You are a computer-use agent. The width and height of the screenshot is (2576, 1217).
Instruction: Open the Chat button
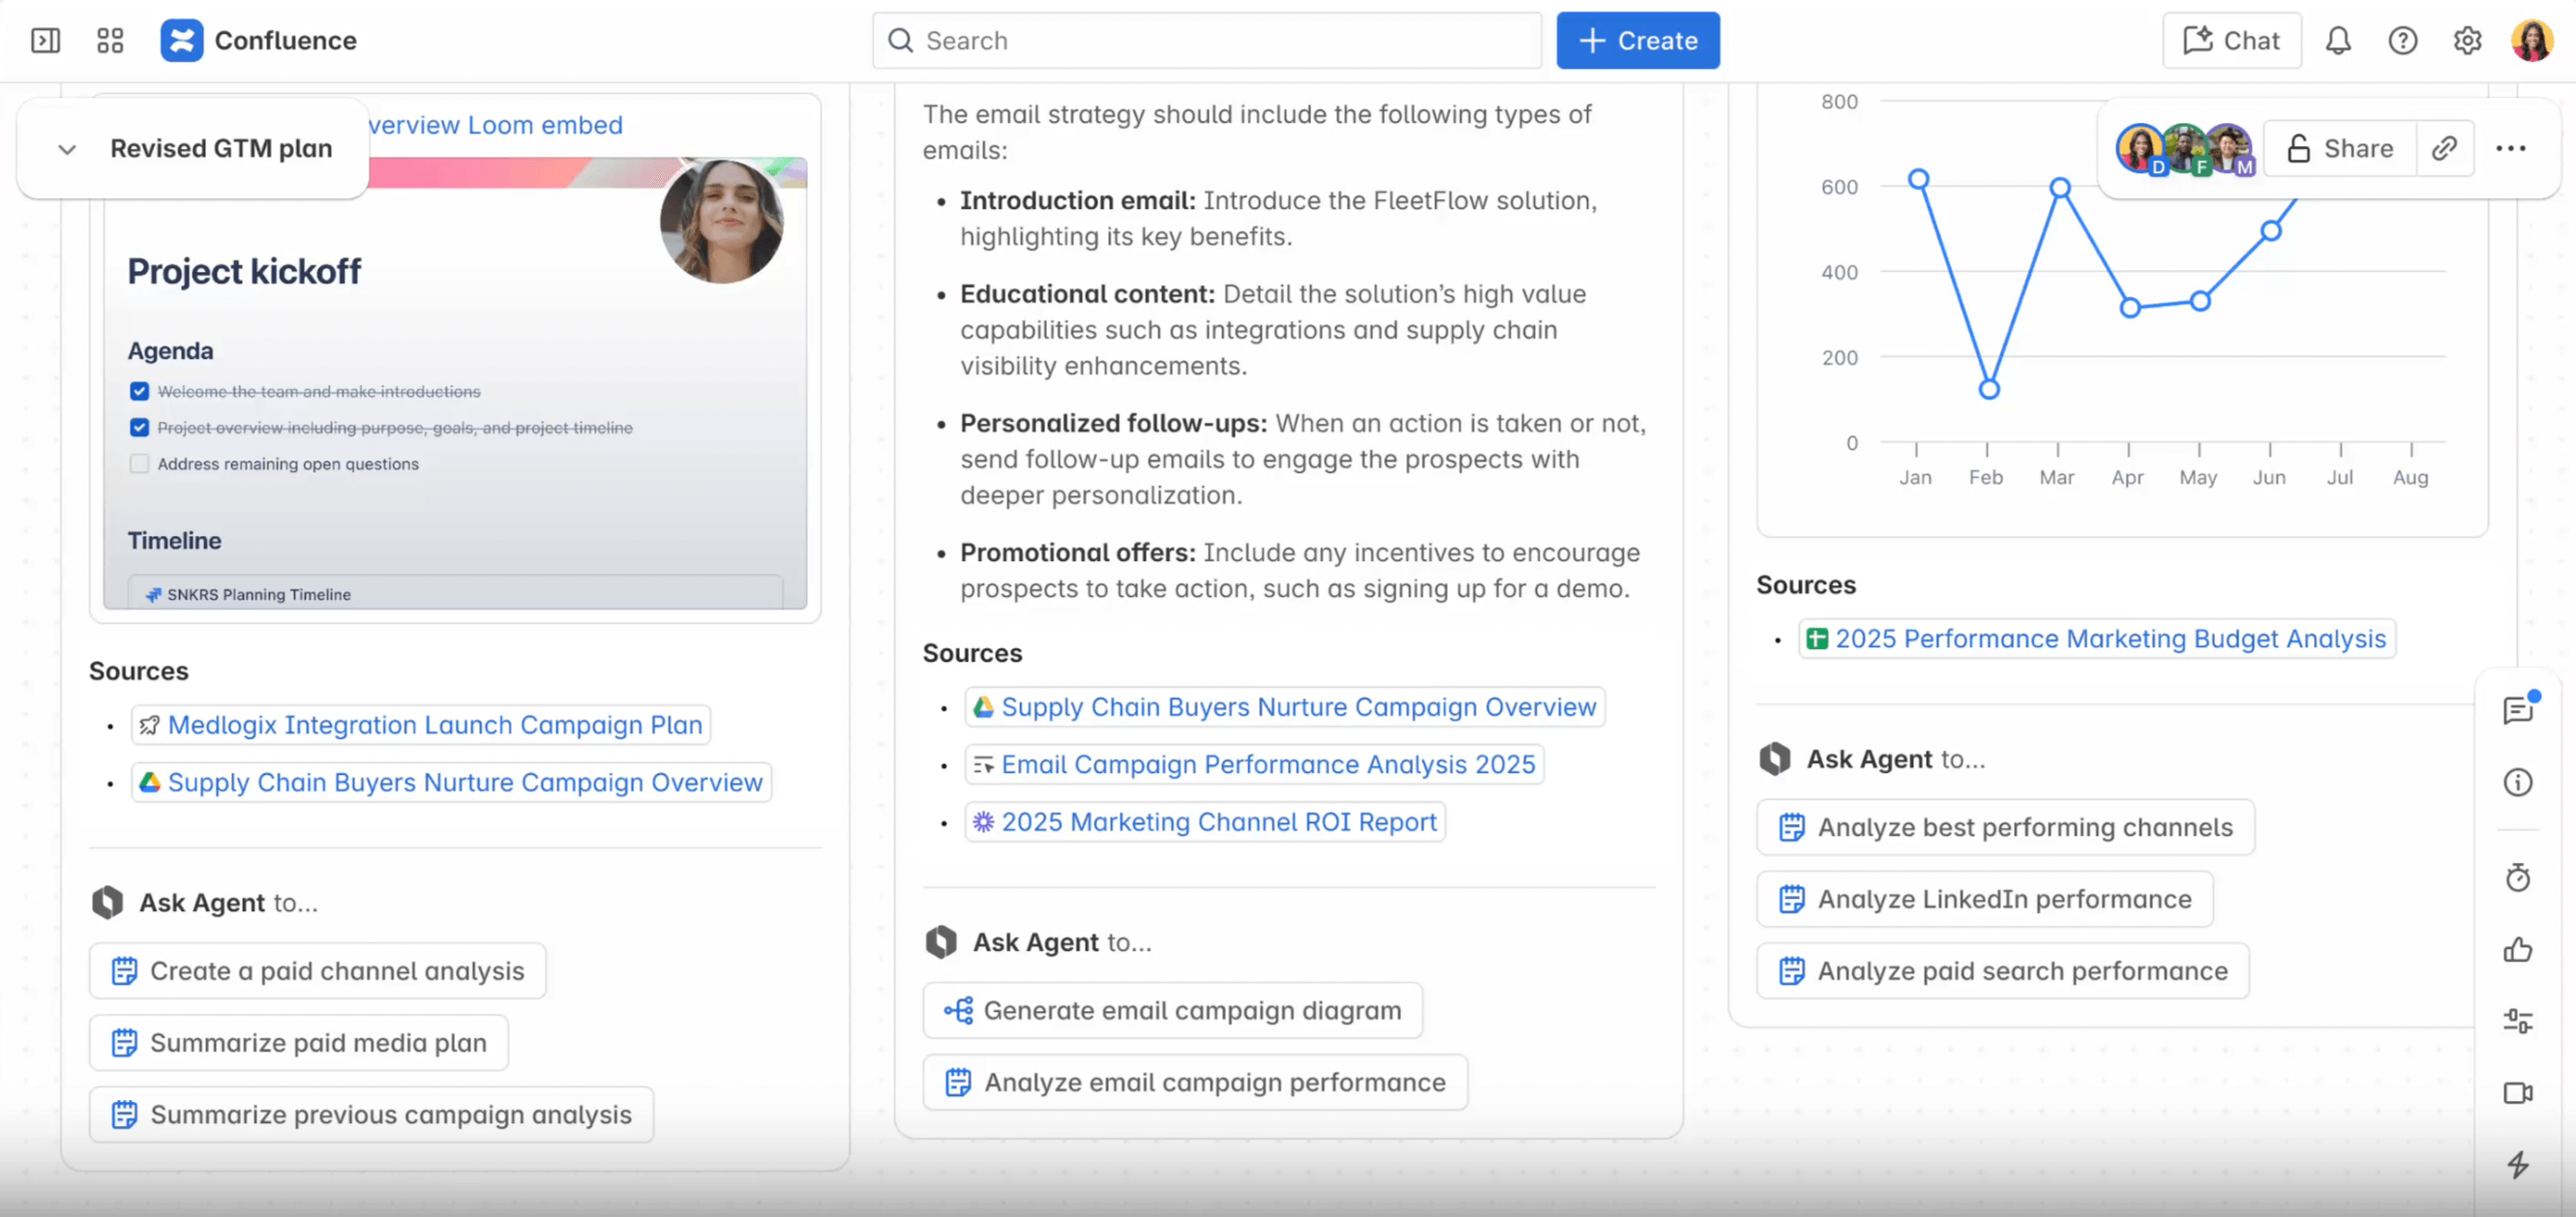coord(2231,41)
